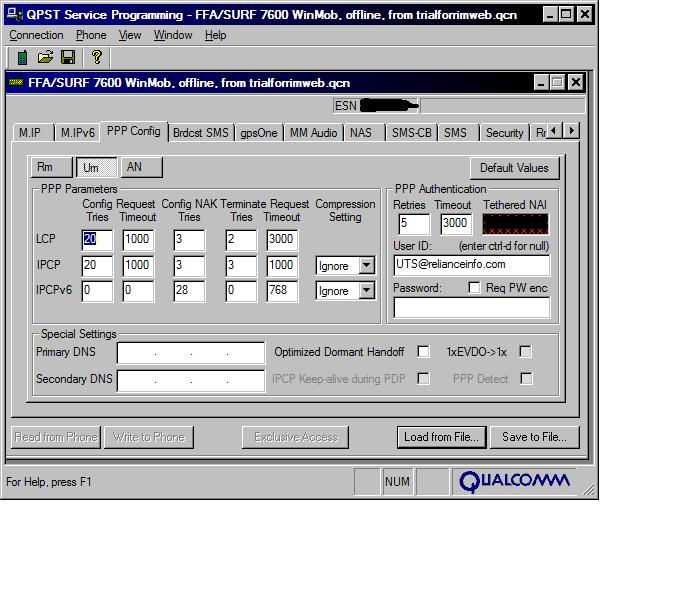
Task: Select the Um toggle button
Action: coord(97,167)
